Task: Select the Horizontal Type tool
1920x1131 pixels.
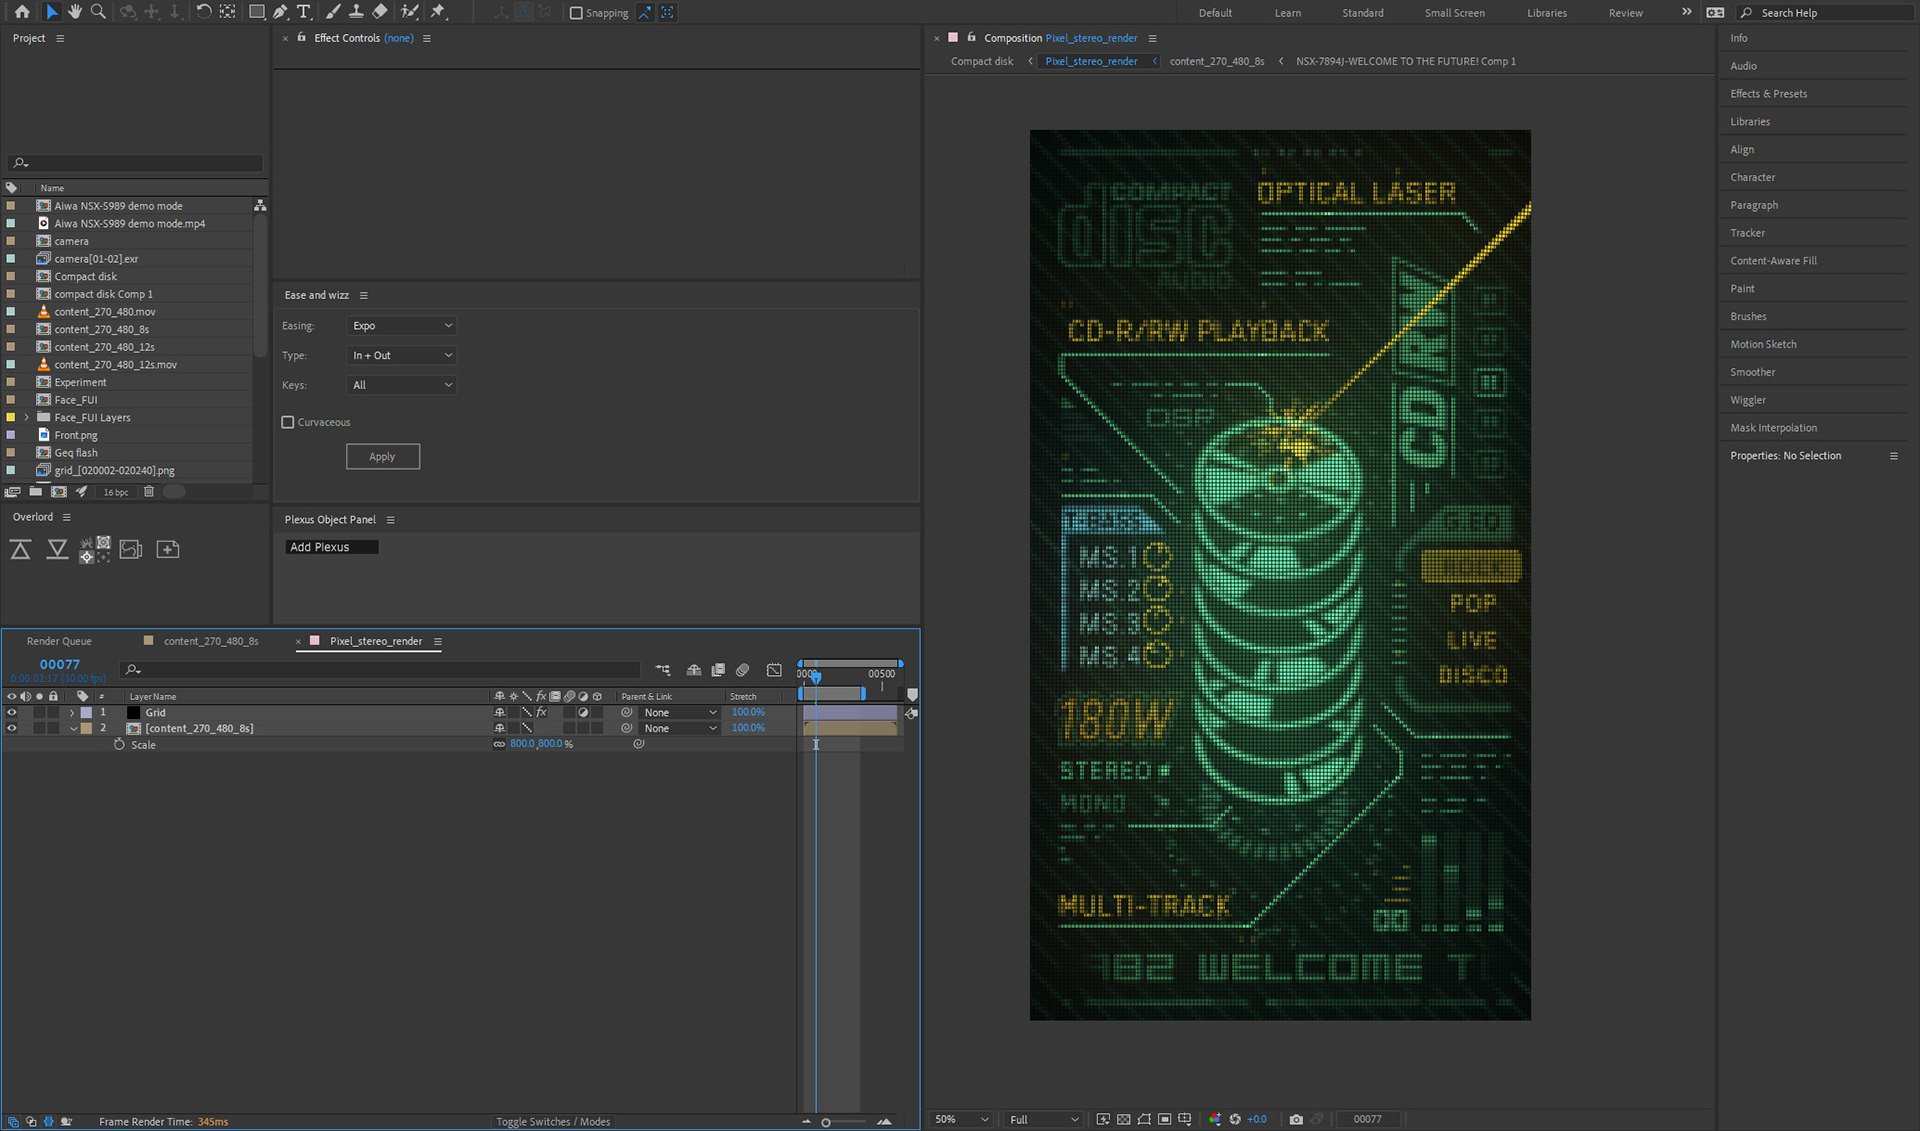Action: coord(304,12)
